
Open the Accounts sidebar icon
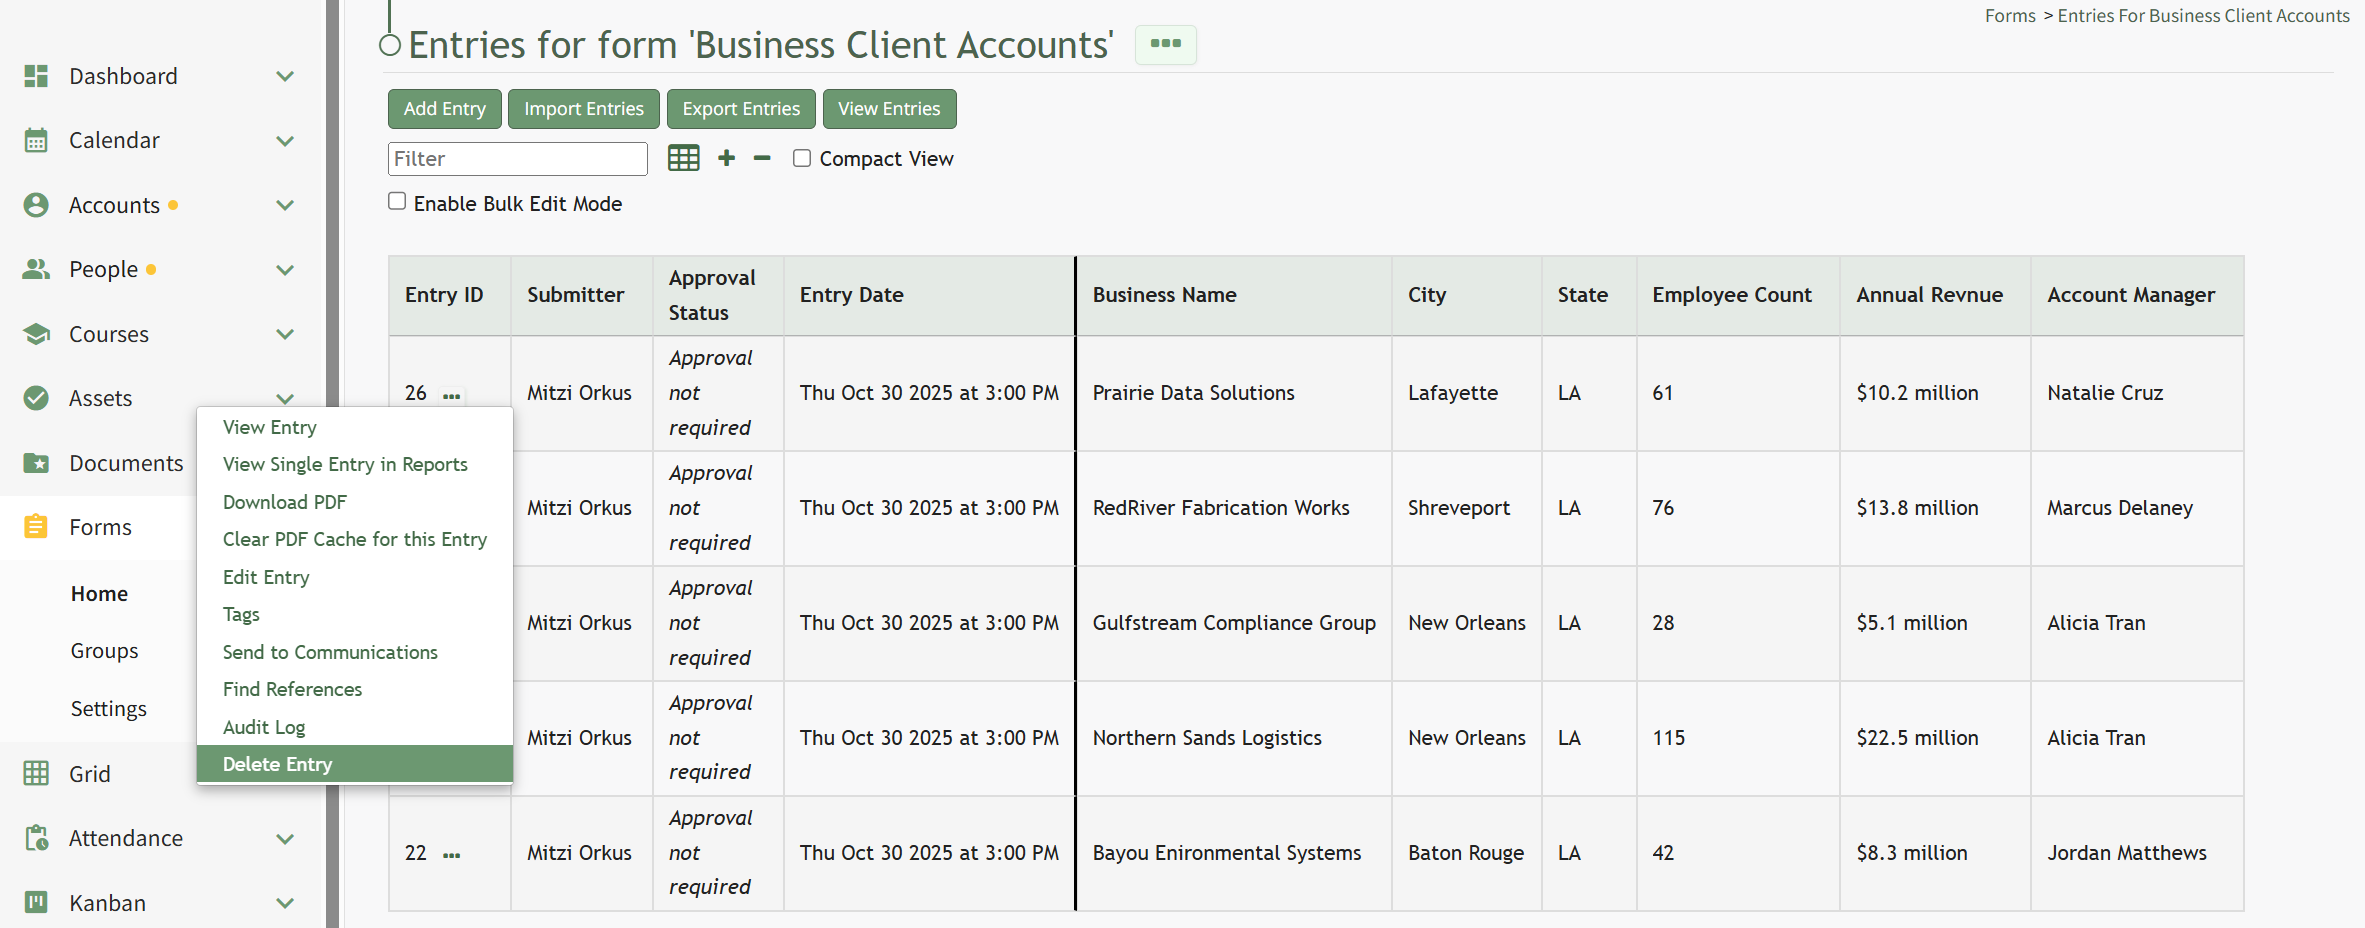pyautogui.click(x=36, y=205)
